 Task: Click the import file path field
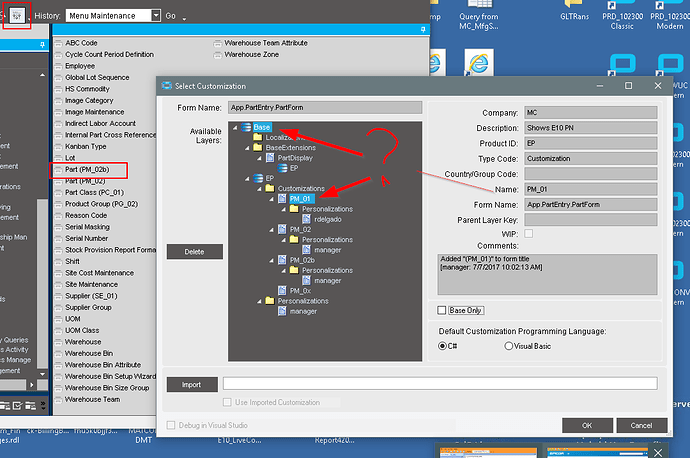(x=440, y=383)
